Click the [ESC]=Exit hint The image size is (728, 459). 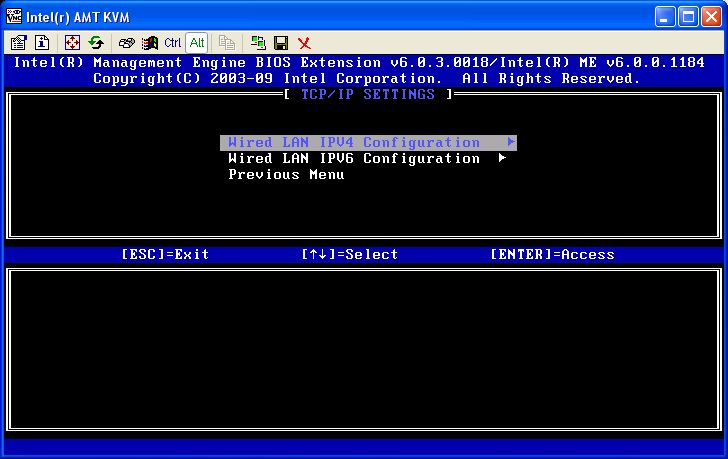coord(165,255)
